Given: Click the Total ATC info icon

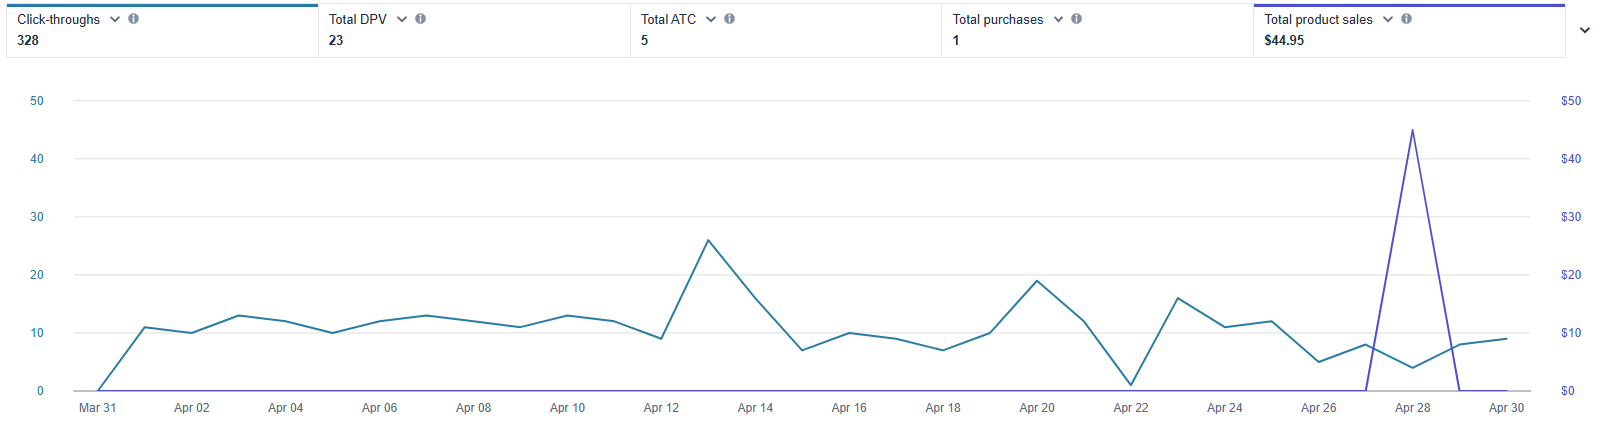Looking at the screenshot, I should tap(729, 19).
